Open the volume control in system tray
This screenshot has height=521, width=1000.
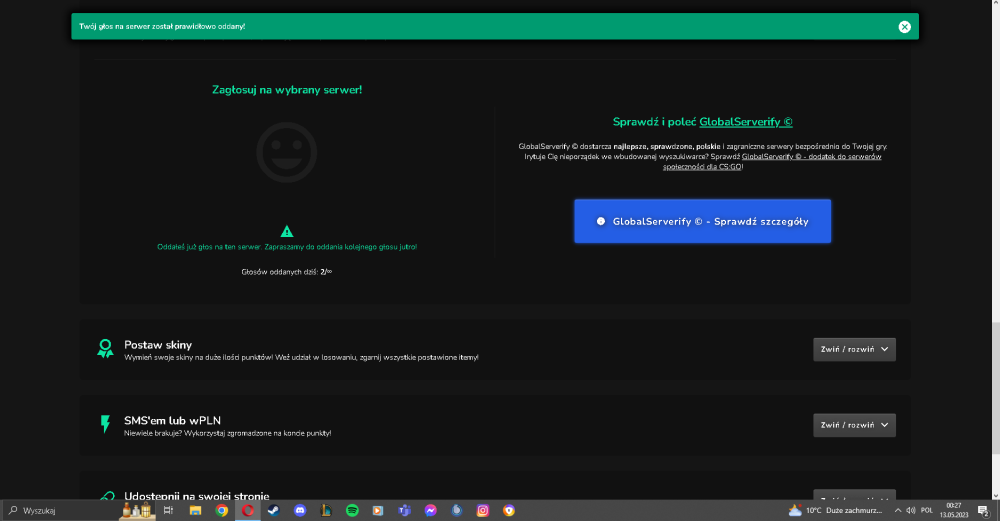click(911, 510)
